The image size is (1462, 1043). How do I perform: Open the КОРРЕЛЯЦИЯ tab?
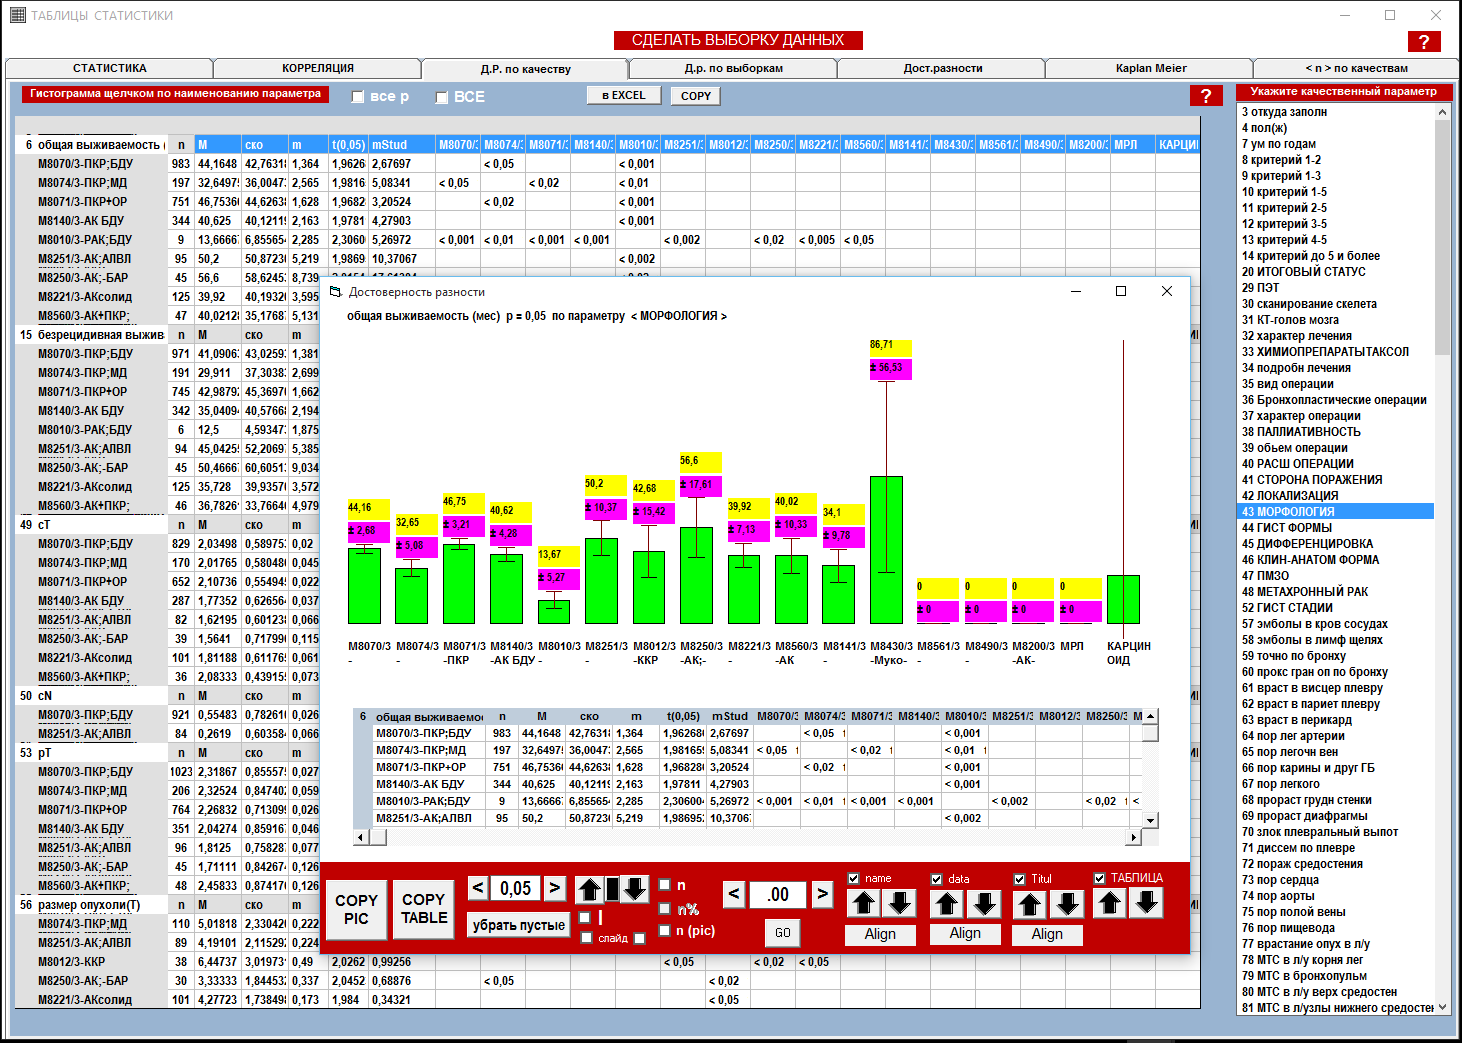pos(317,68)
